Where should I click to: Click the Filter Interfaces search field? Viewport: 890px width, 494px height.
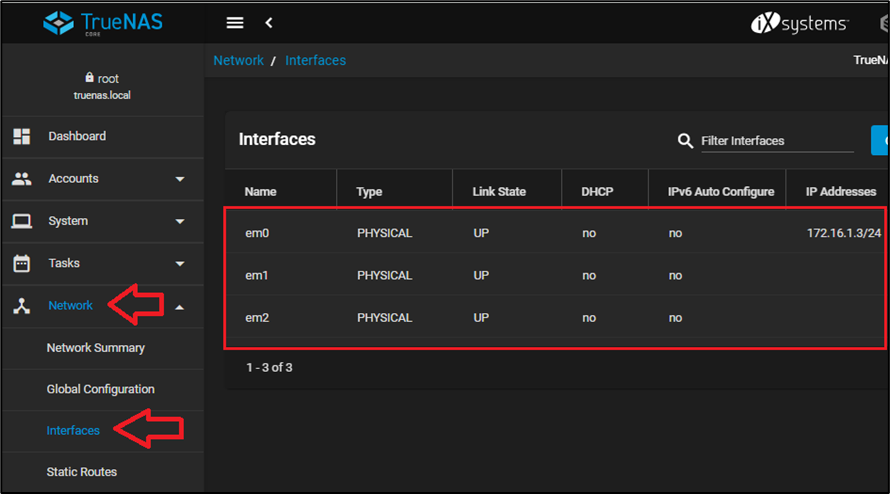coord(776,141)
